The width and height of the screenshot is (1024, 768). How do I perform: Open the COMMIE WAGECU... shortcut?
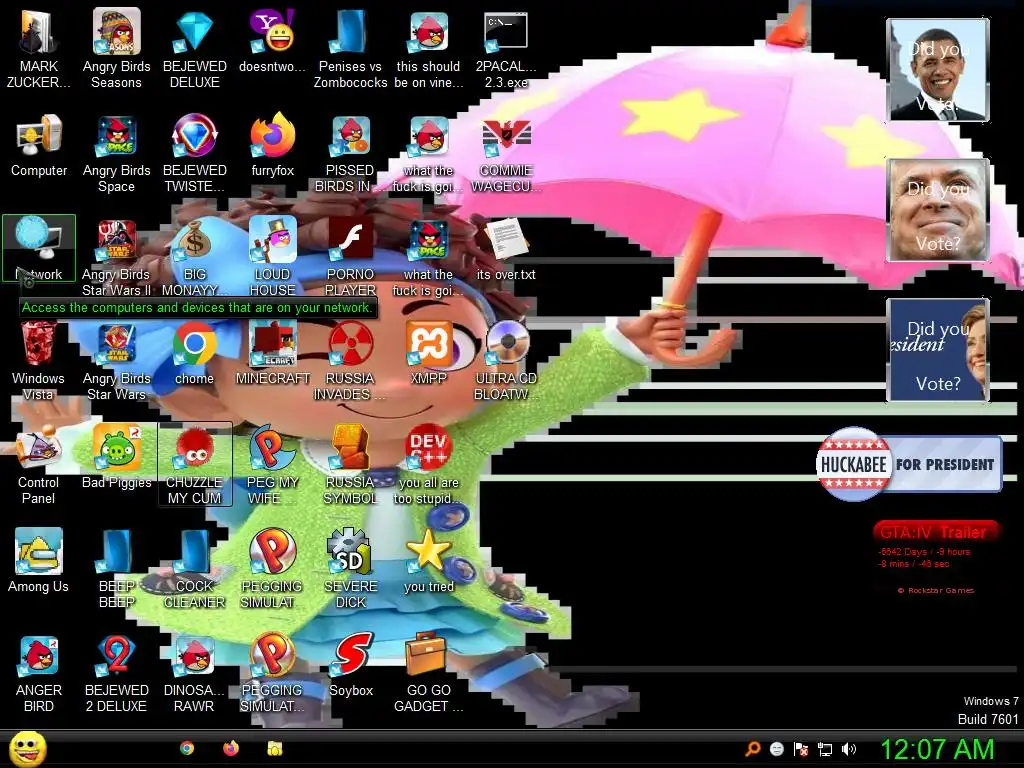[506, 153]
